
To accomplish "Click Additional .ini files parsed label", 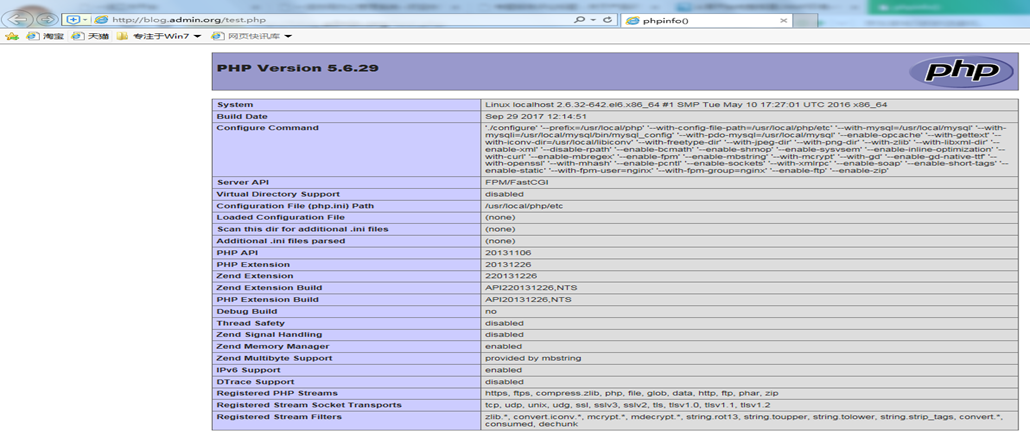I will coord(280,240).
